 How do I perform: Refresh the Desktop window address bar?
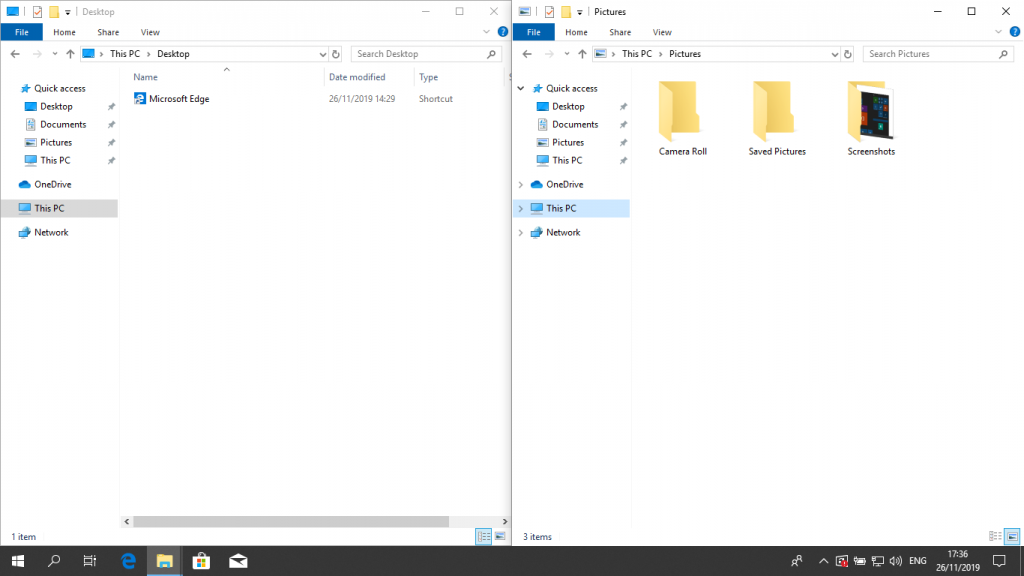(336, 54)
